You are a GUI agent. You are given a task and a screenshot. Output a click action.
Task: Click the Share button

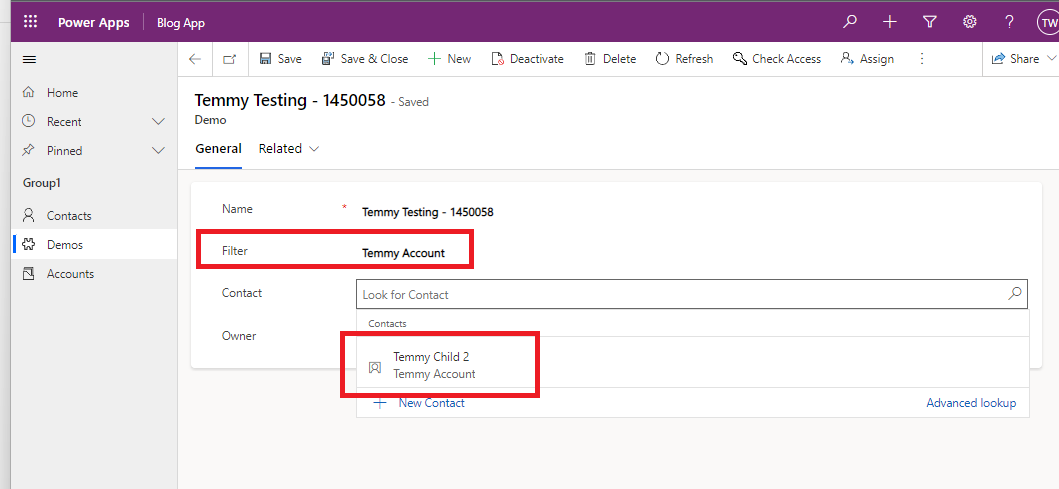1015,59
